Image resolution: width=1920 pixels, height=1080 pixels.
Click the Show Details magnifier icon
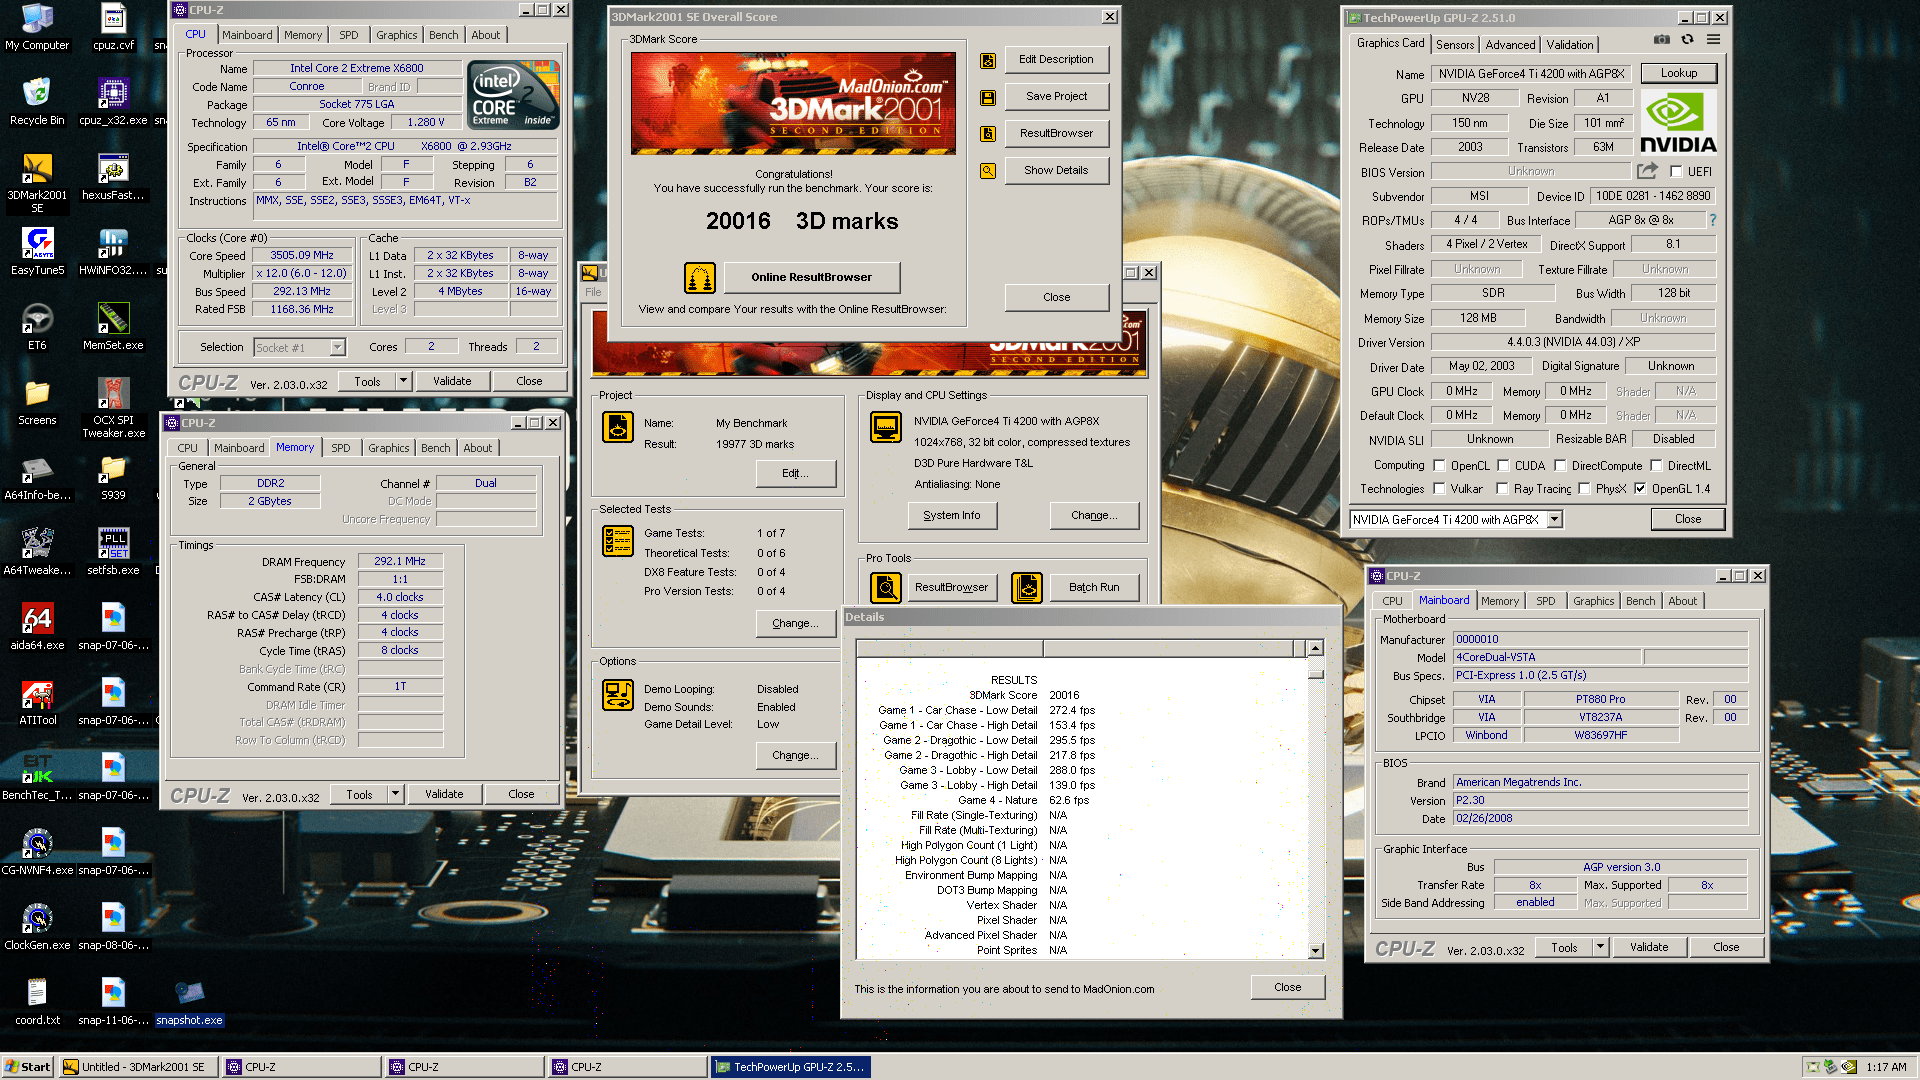[x=988, y=171]
